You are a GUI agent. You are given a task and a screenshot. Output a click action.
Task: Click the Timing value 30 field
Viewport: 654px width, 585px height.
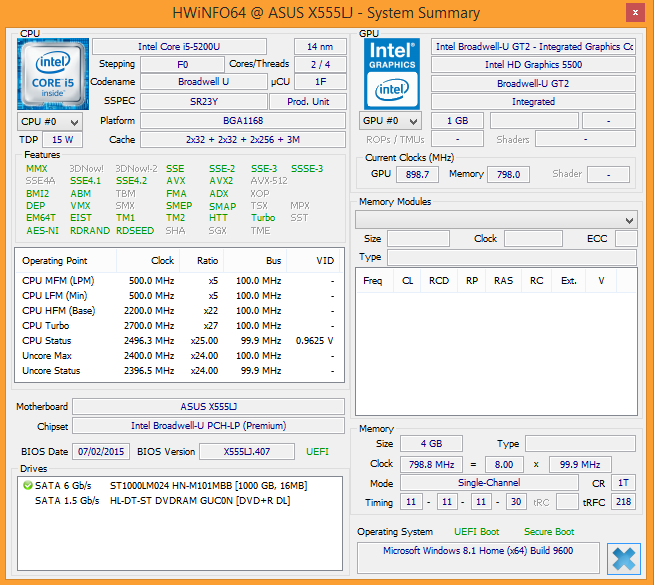coord(516,502)
